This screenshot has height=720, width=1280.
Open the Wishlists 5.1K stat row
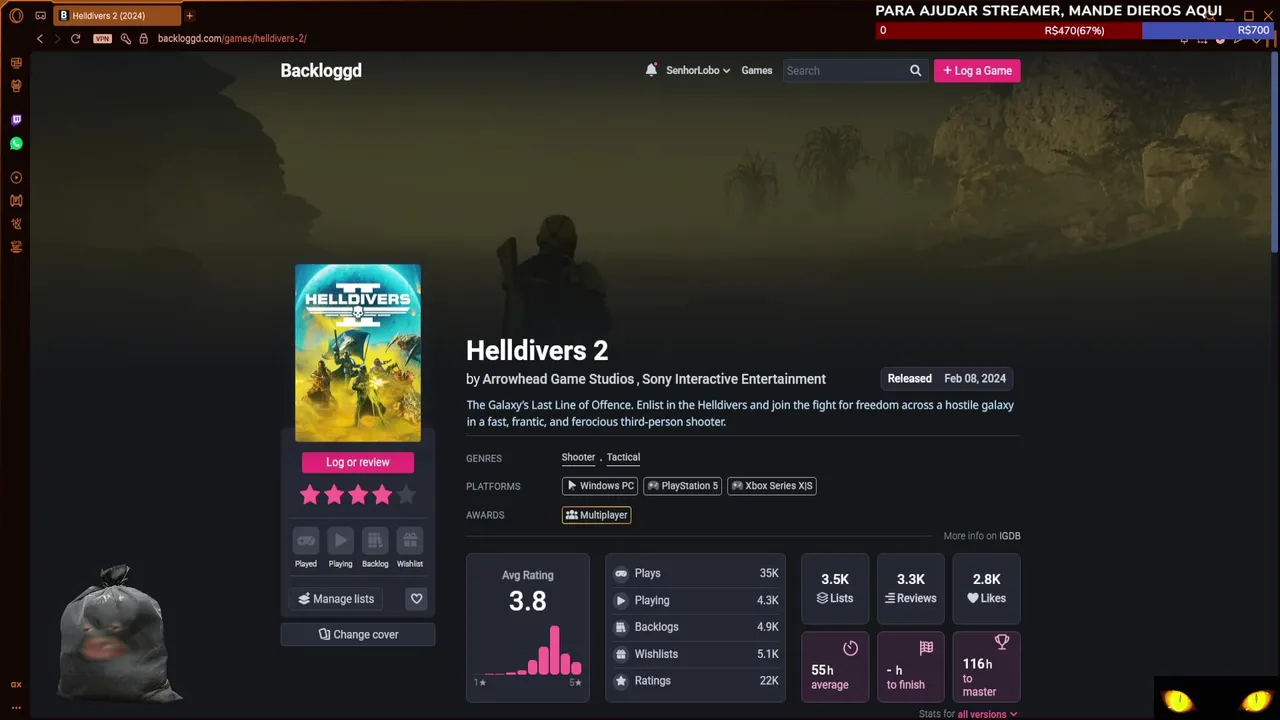[x=696, y=654]
